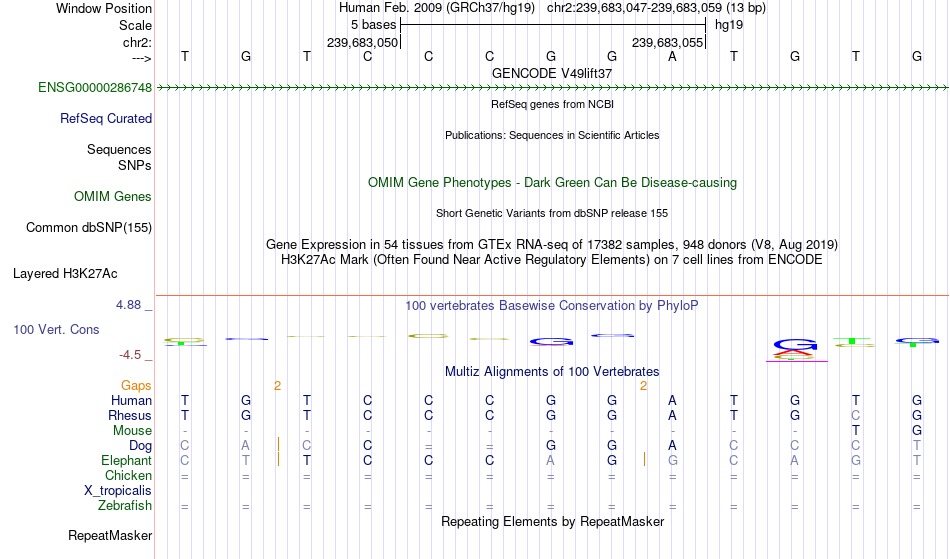Click Repeating Elements by RepeatMasker title
Viewport: 950px width, 559px height.
pos(553,522)
